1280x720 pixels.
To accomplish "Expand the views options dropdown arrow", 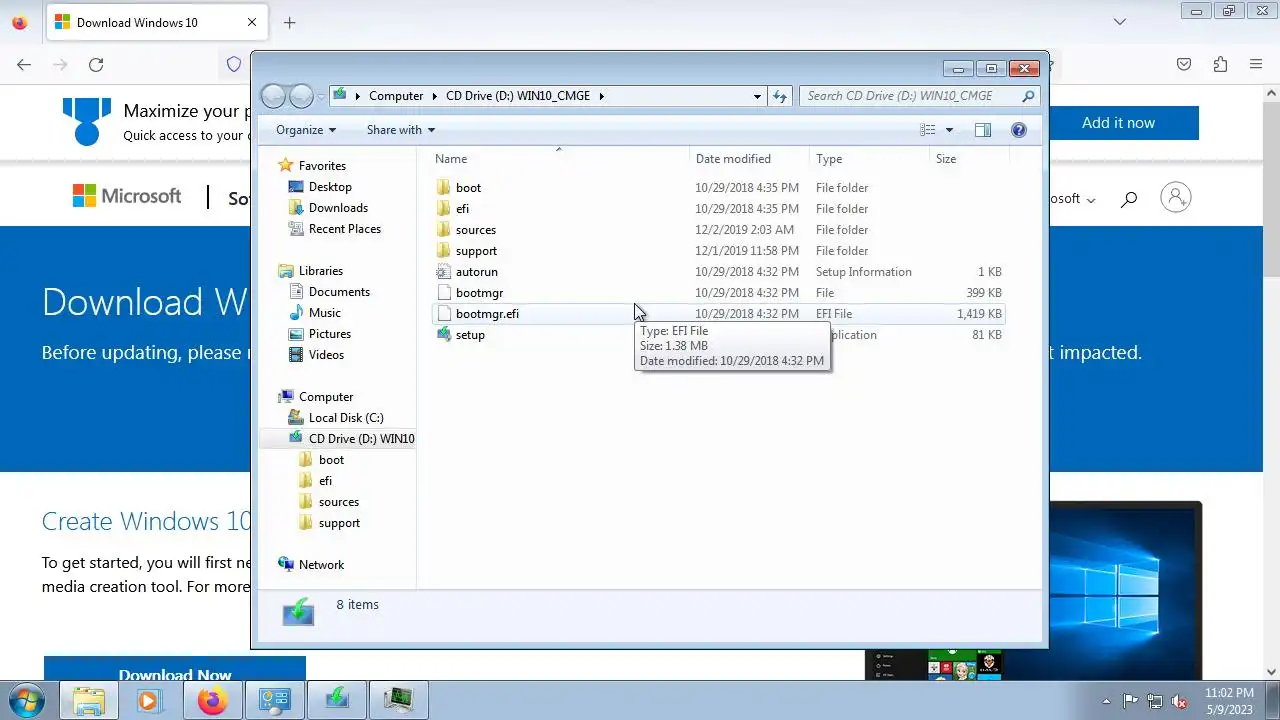I will [949, 130].
